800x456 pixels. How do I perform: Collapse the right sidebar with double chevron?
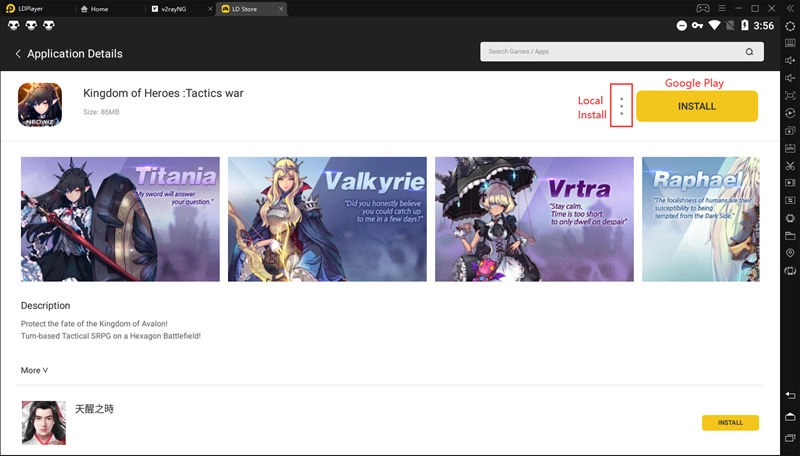pos(790,8)
